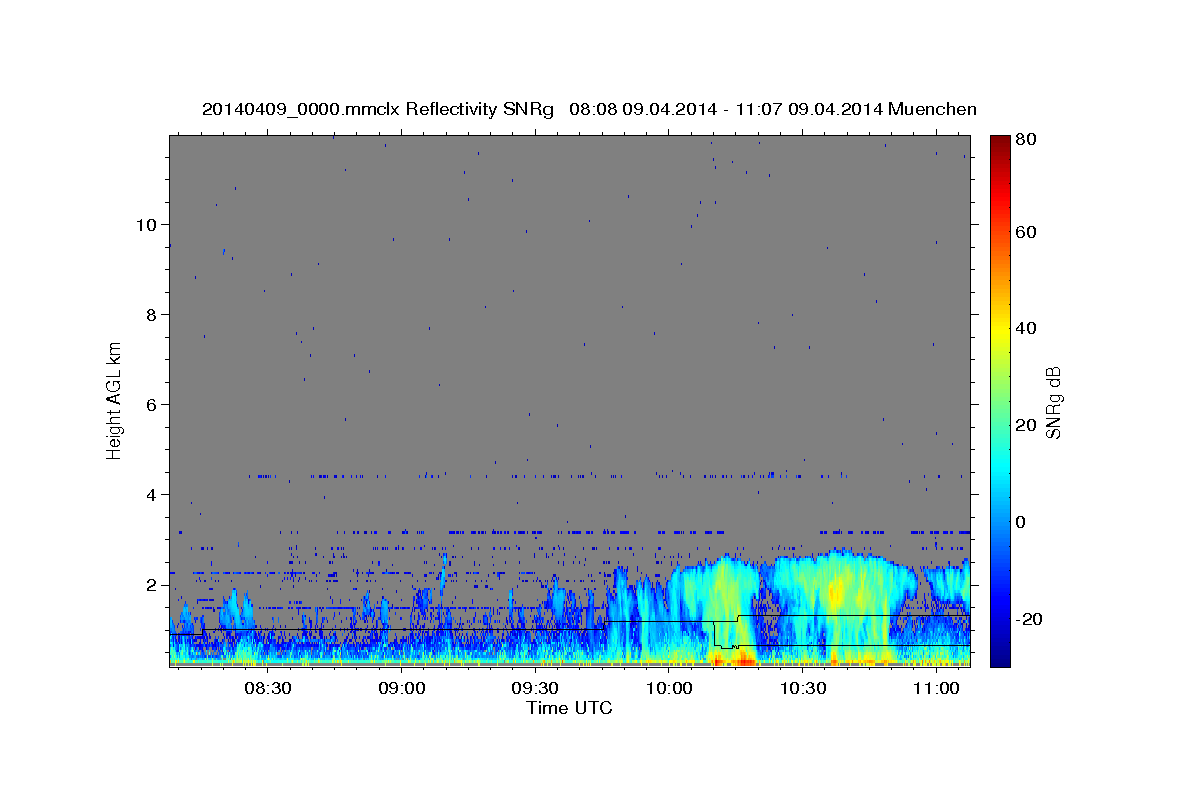
Task: Click the 'SNRg dB' colorbar label
Action: click(x=1053, y=403)
